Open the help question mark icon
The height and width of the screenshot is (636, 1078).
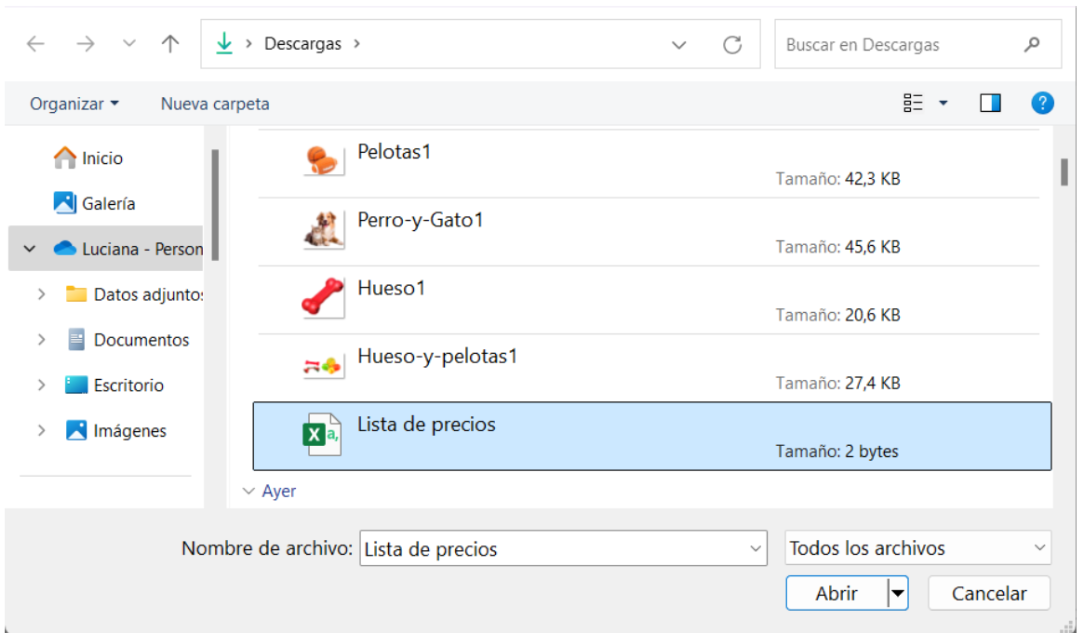(x=1042, y=103)
